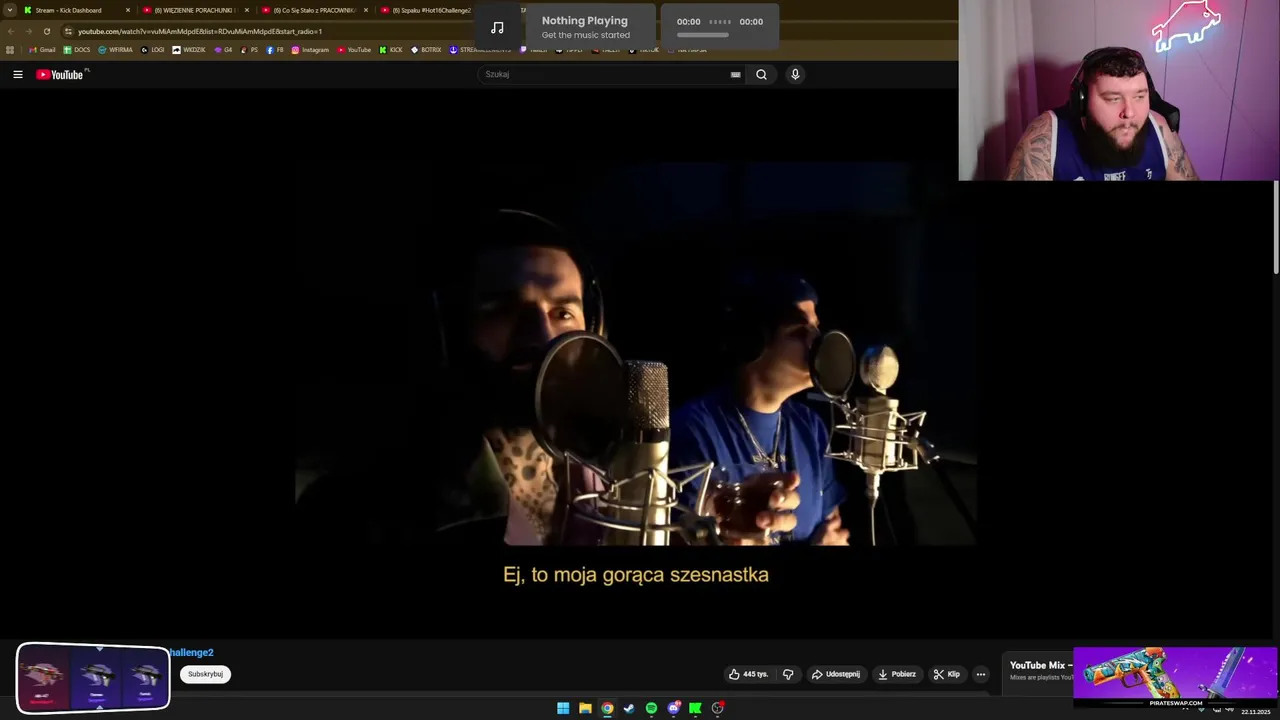The width and height of the screenshot is (1280, 720).
Task: Close the Stream - Kick Dashboard tab
Action: pyautogui.click(x=128, y=10)
